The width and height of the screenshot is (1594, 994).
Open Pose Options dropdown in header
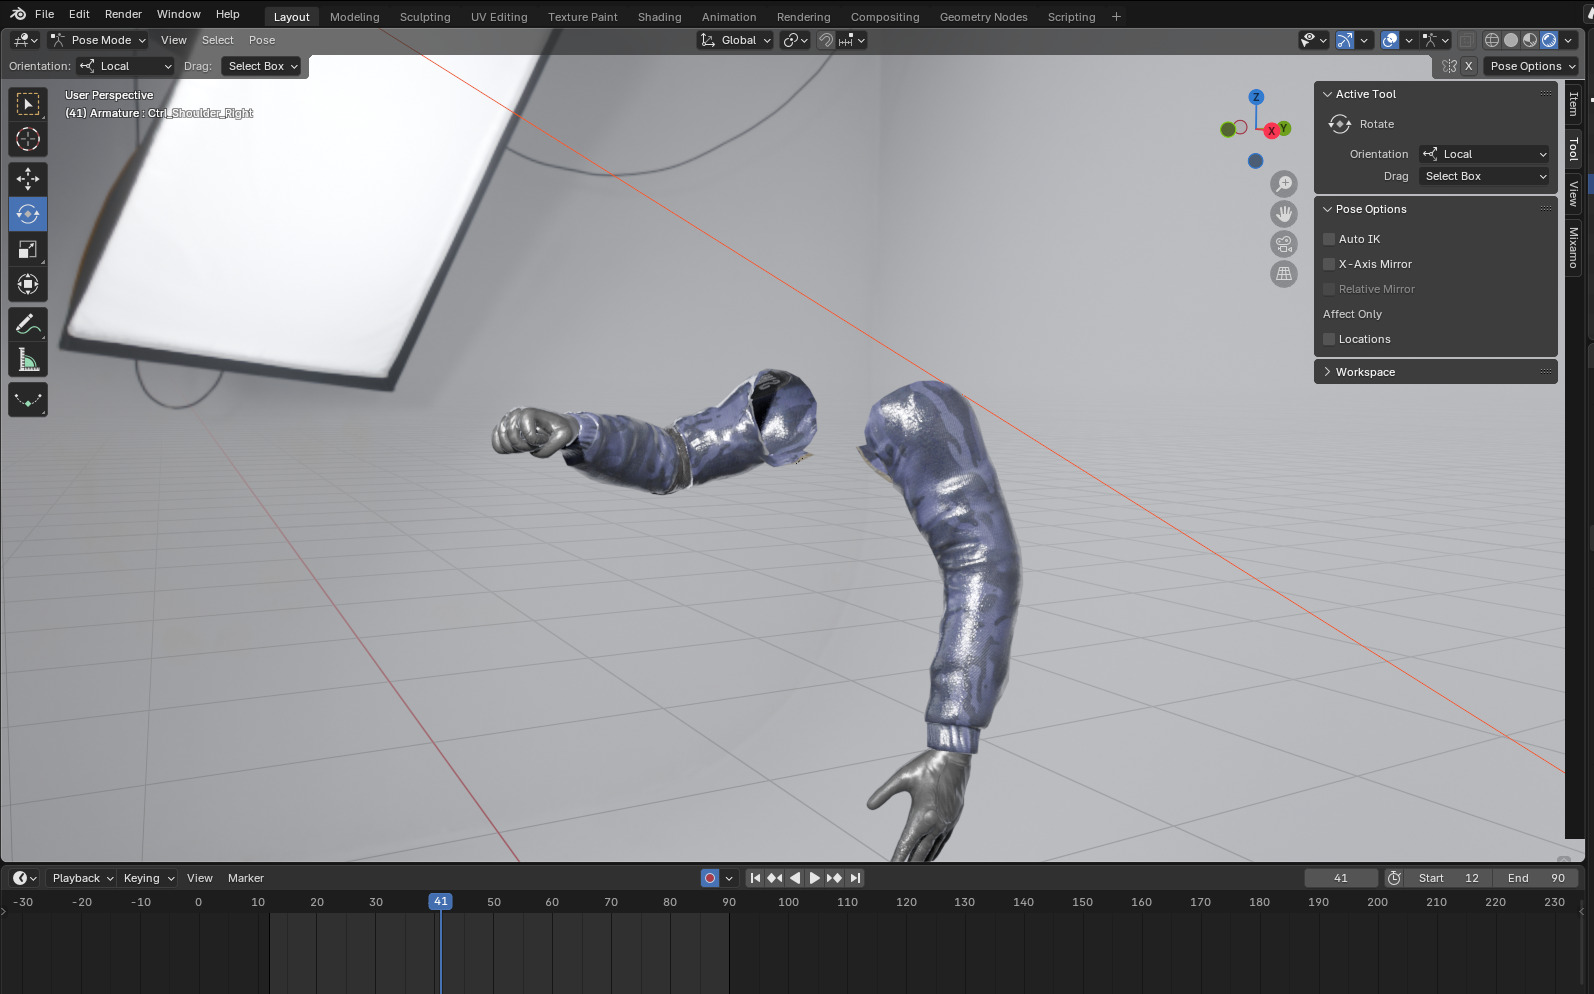click(x=1532, y=66)
